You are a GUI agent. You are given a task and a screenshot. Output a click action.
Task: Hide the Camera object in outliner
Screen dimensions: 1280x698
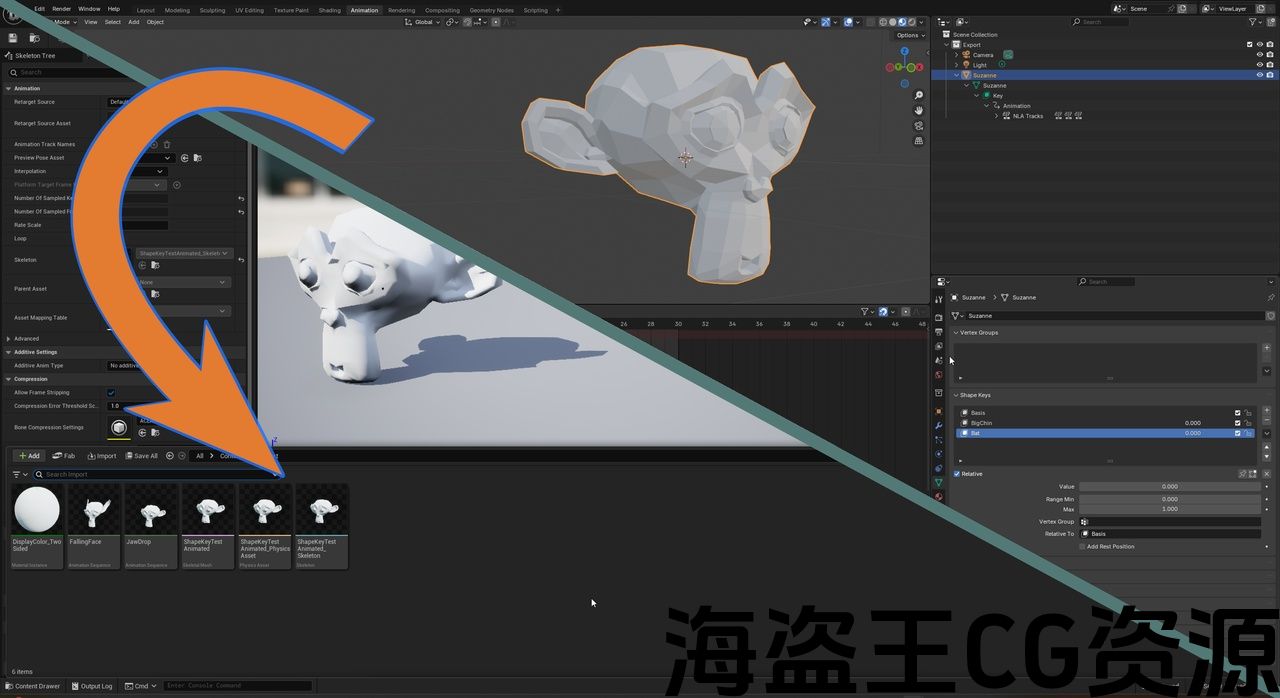pos(1259,55)
